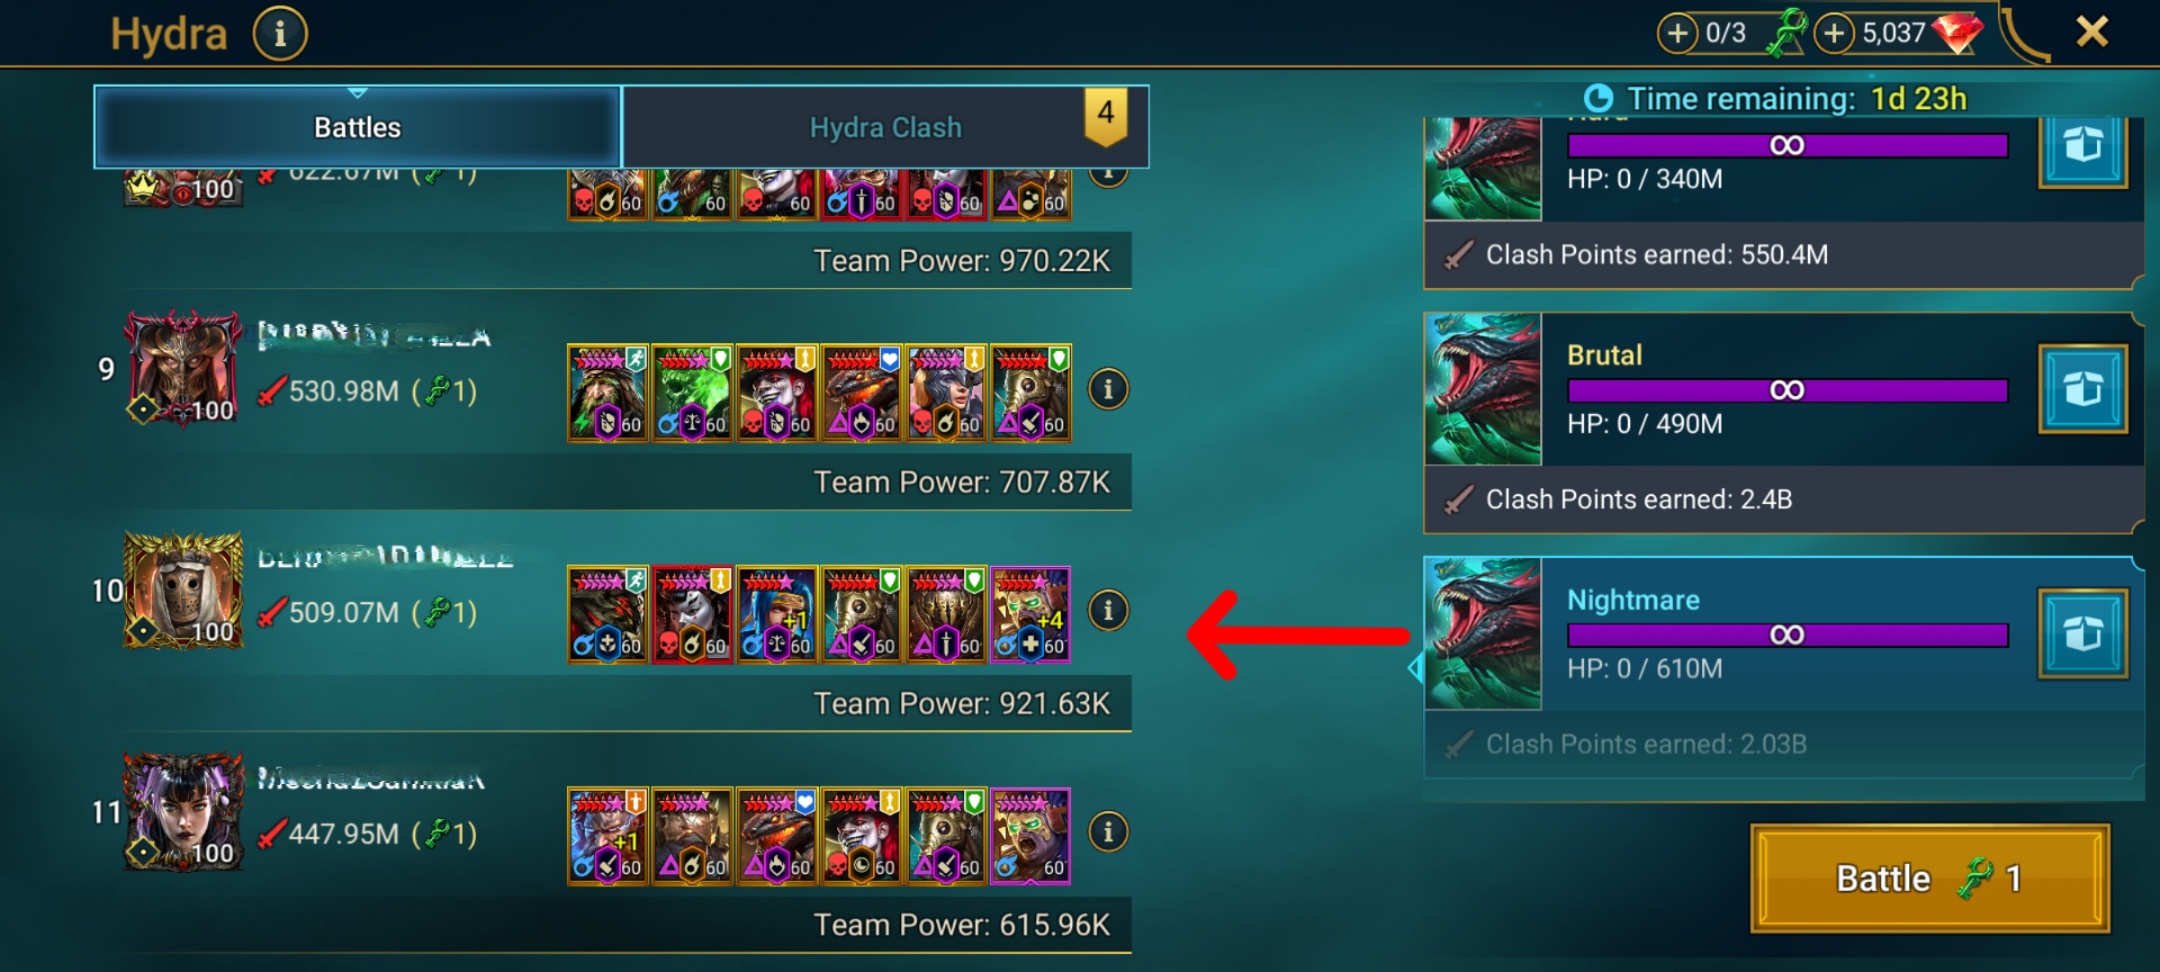Select the Battles tab
The image size is (2160, 972).
tap(357, 127)
